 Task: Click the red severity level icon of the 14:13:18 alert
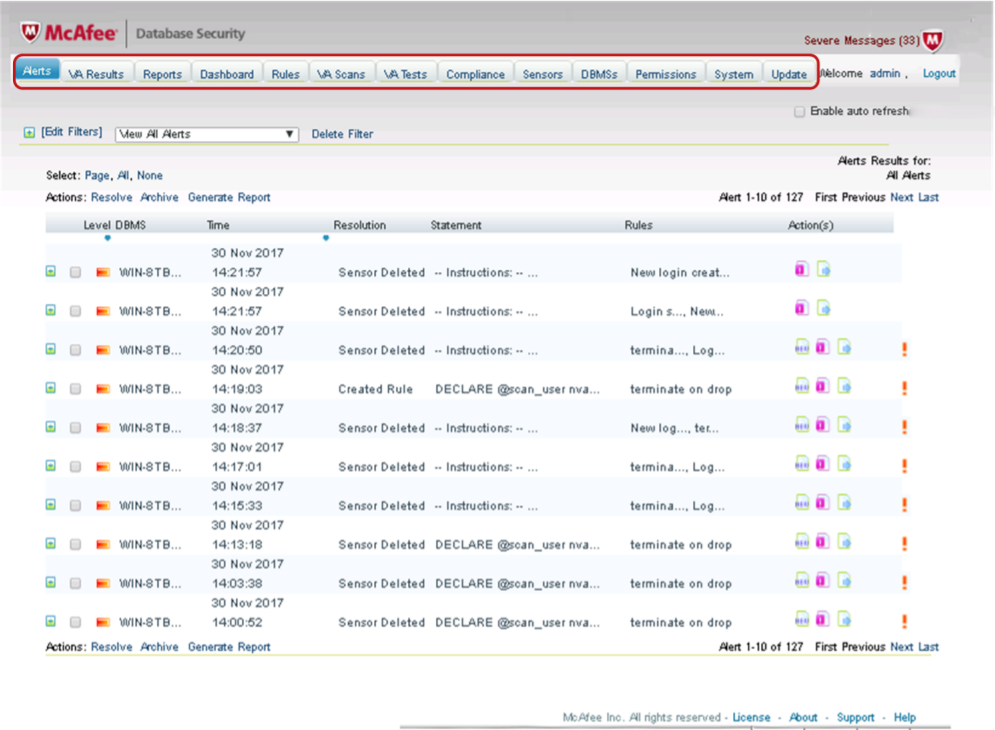coord(102,545)
